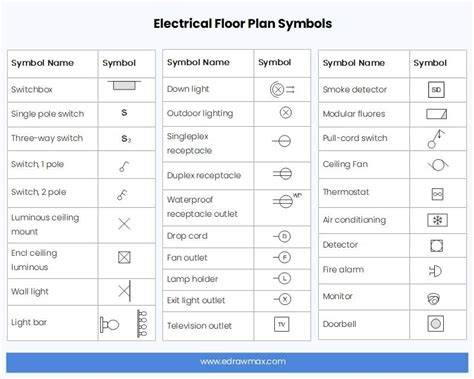This screenshot has height=379, width=474.
Task: Click the Monitor camera symbol
Action: click(x=434, y=298)
